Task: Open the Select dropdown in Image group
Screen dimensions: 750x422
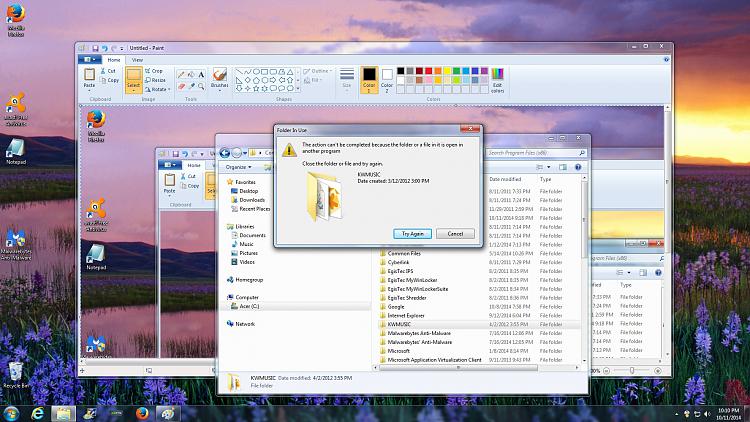Action: [133, 89]
